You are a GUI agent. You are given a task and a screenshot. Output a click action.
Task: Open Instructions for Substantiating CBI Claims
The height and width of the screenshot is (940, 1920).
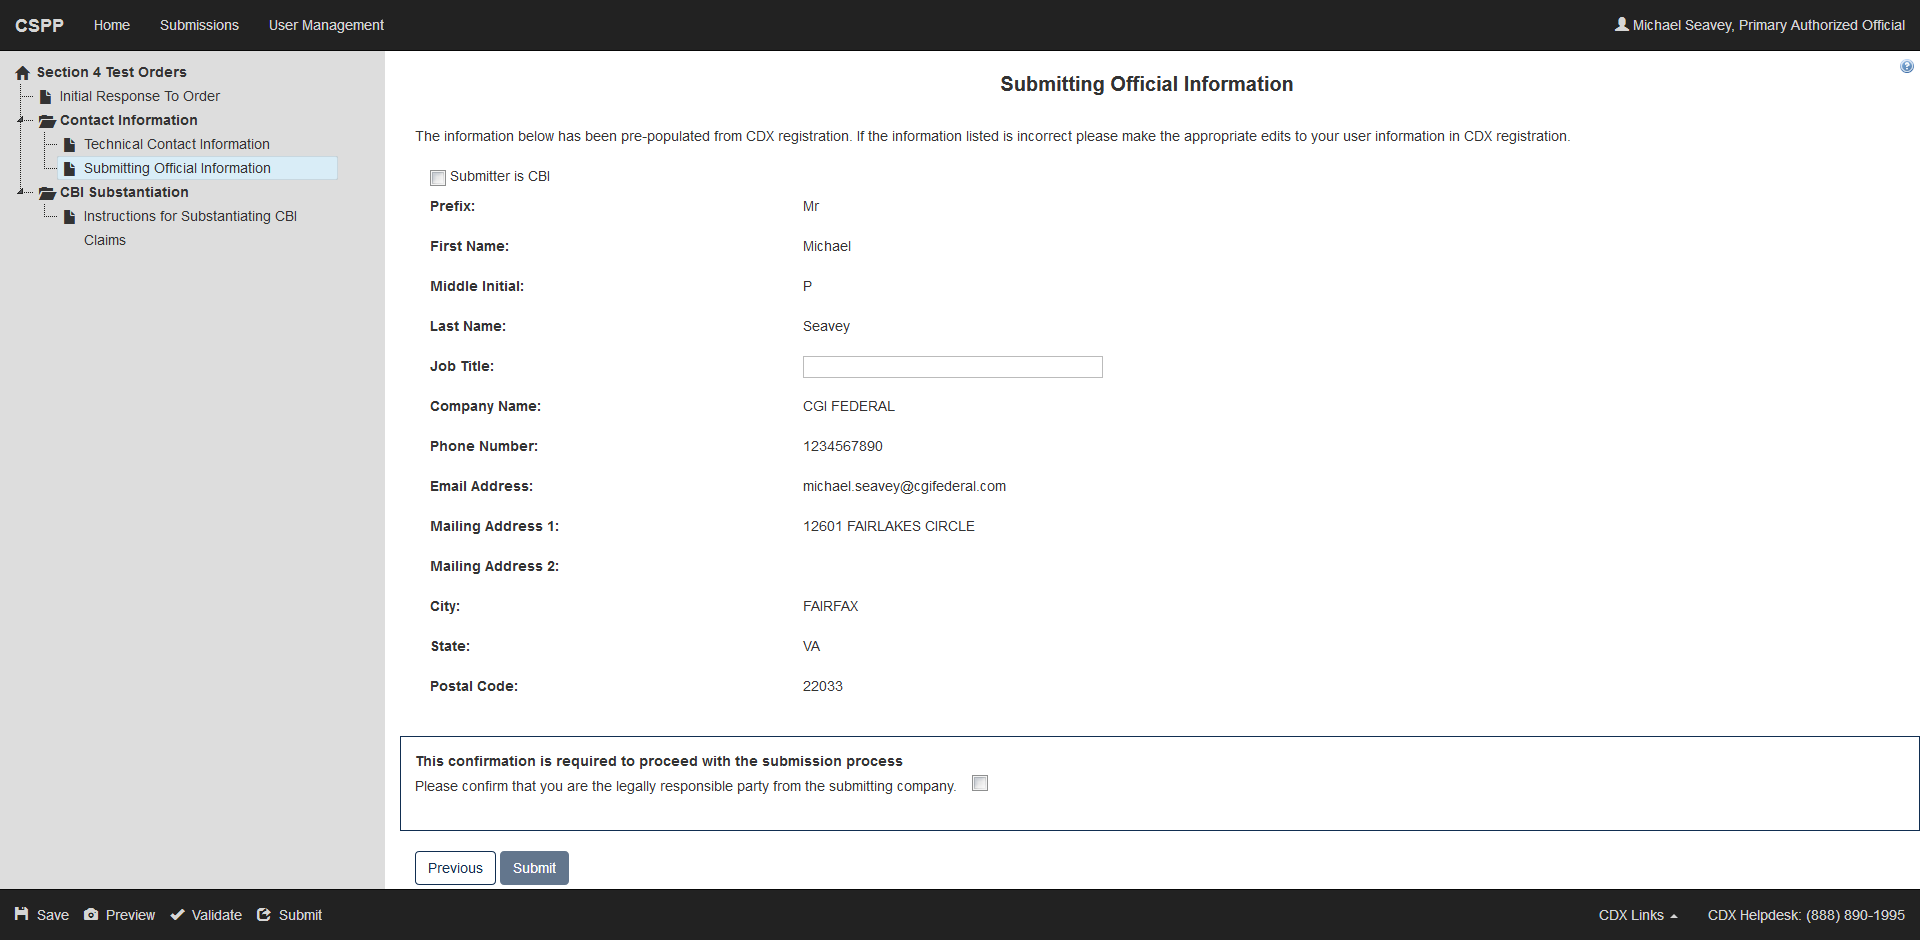click(x=190, y=216)
